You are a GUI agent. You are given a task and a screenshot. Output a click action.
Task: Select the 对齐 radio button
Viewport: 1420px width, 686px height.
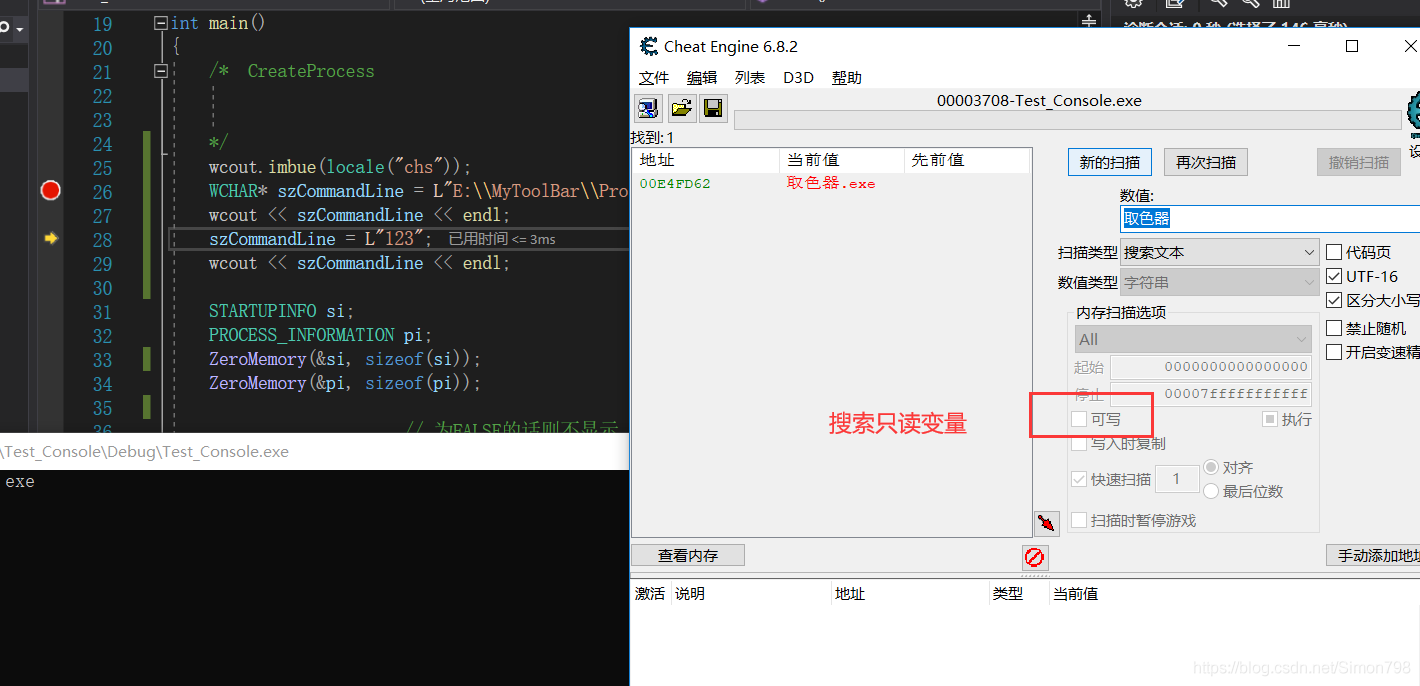[1209, 467]
